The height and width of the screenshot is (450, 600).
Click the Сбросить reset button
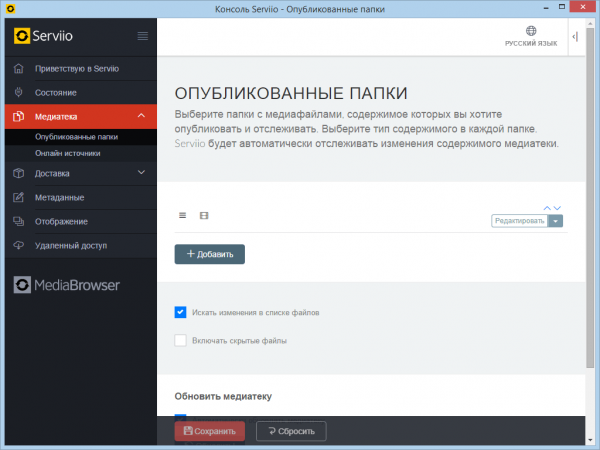click(x=291, y=432)
